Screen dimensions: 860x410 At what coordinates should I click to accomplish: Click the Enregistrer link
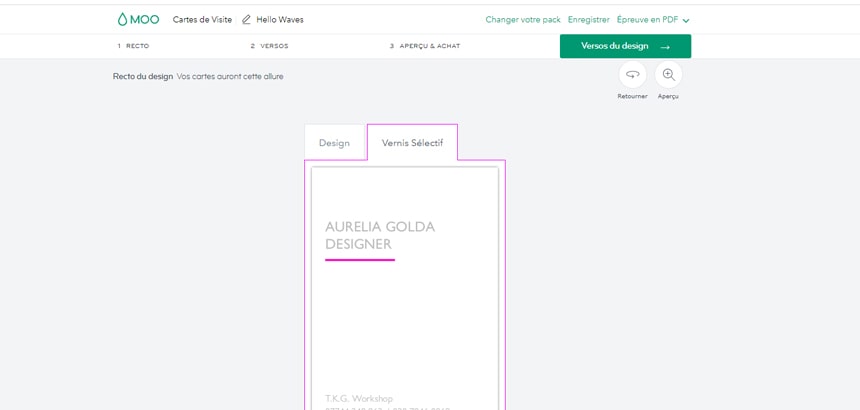(589, 20)
